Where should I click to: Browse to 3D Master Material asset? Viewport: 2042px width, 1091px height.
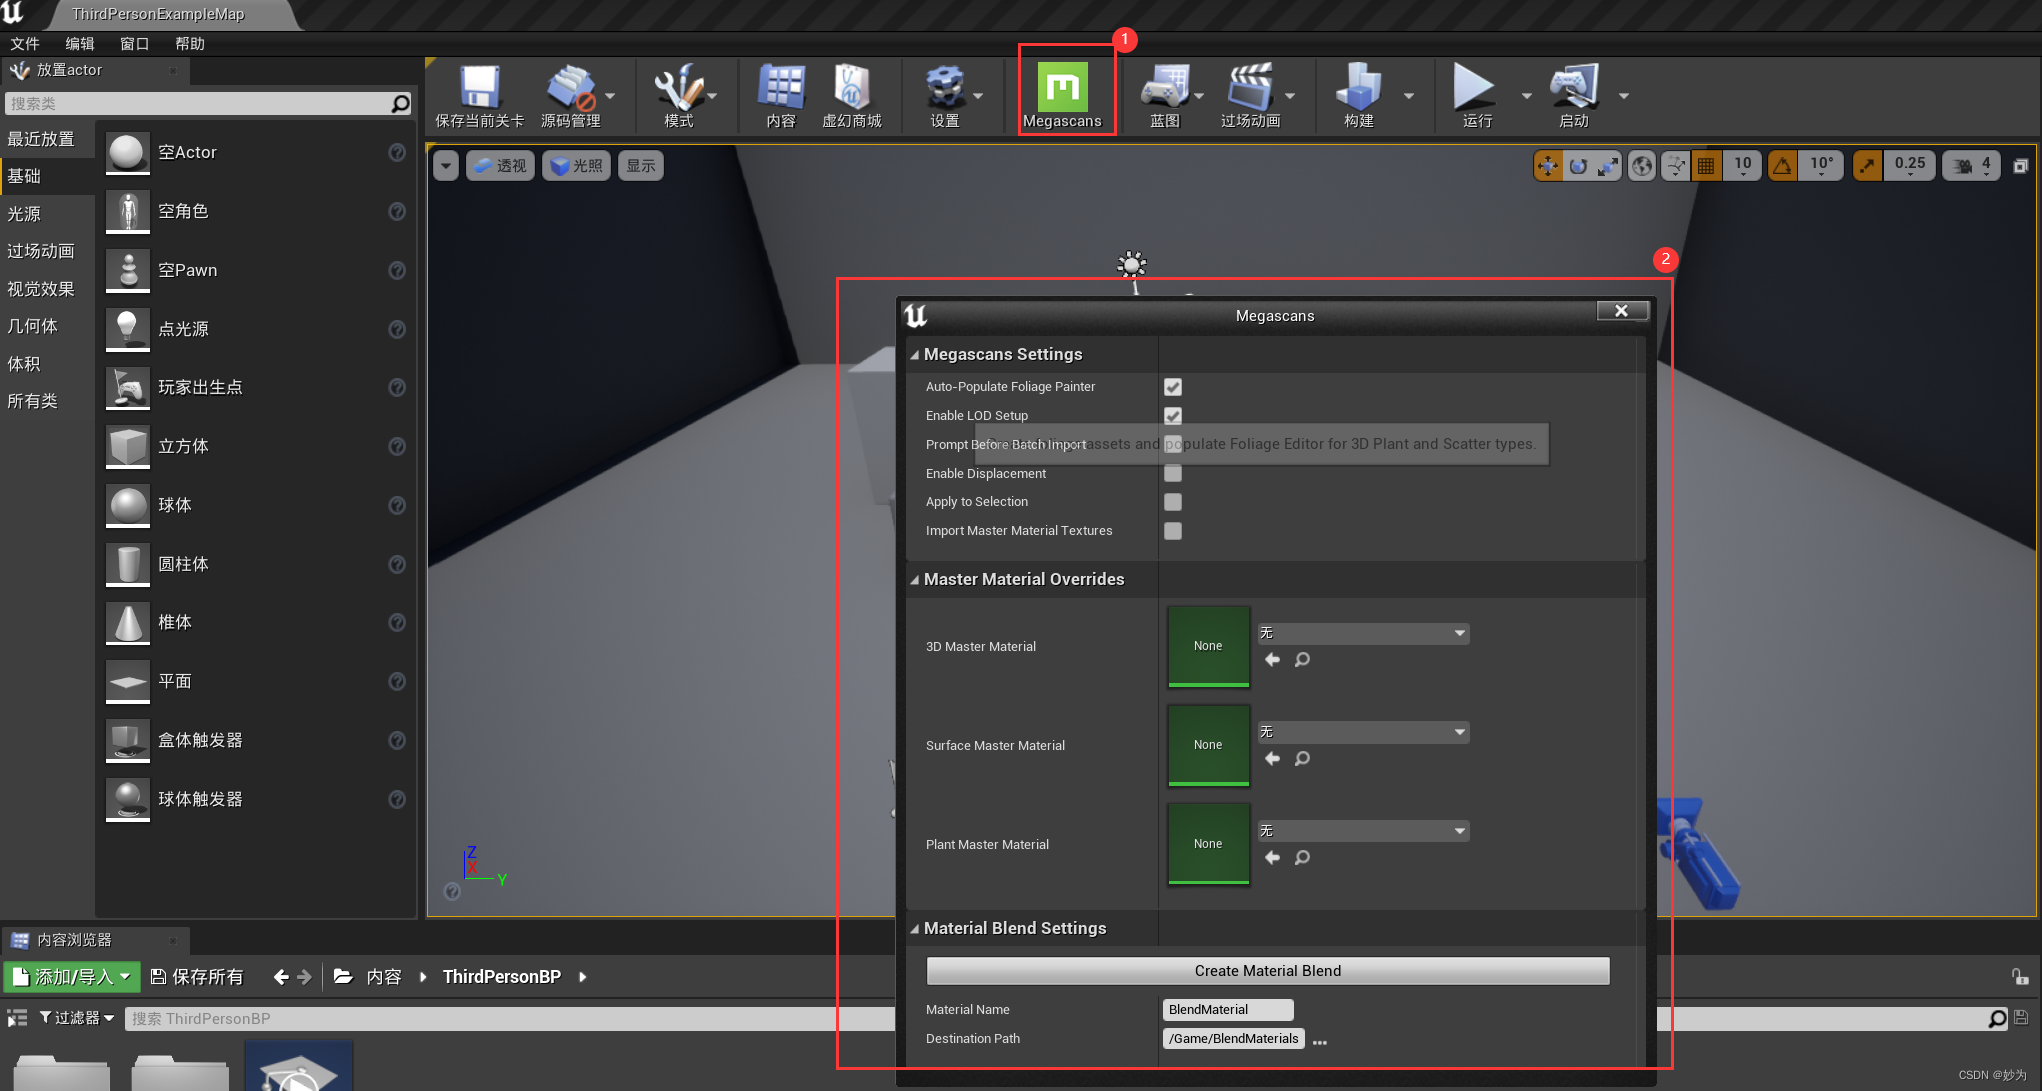pos(1302,660)
